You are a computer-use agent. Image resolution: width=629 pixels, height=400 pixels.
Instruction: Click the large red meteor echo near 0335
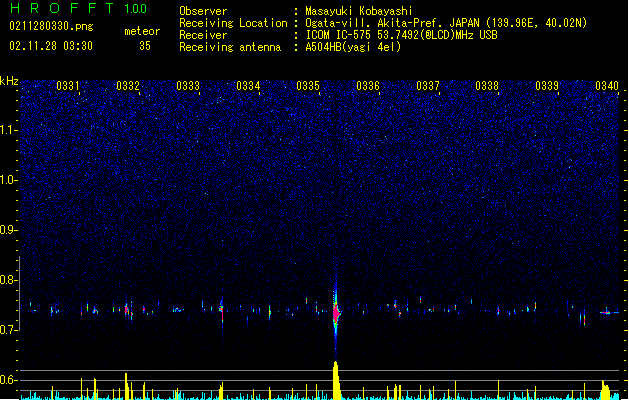click(x=336, y=313)
